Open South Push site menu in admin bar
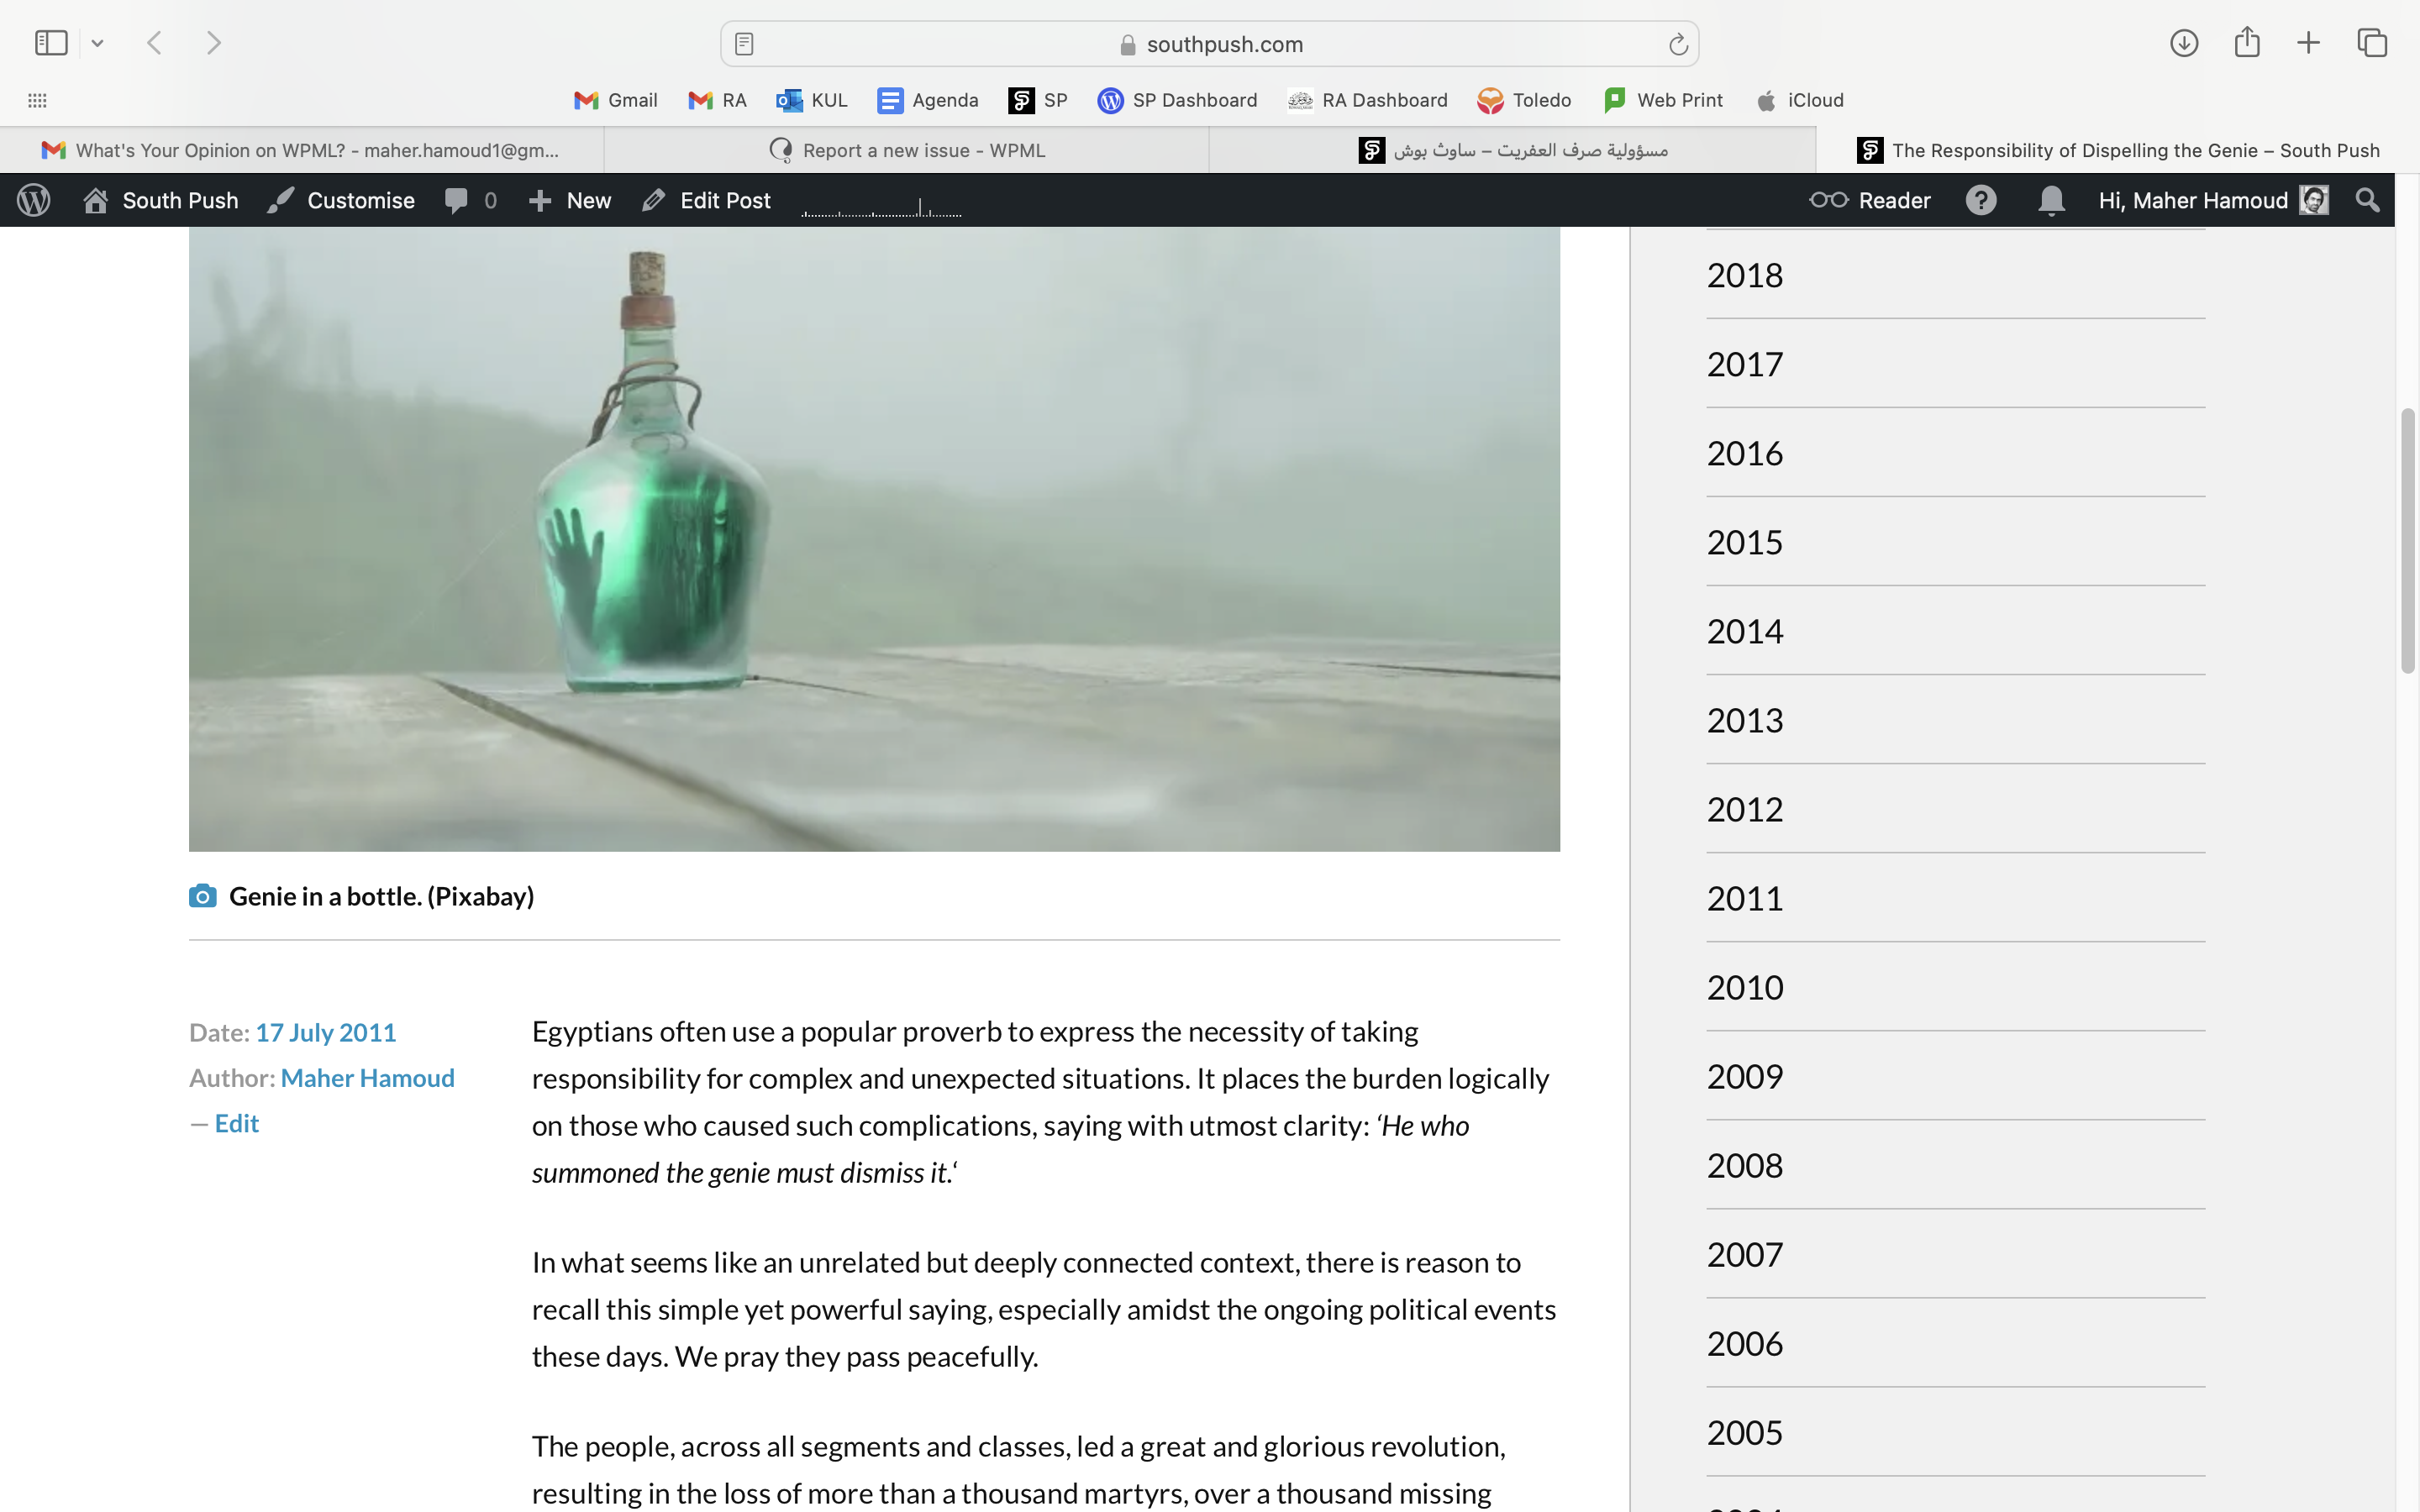2420x1512 pixels. coord(161,200)
